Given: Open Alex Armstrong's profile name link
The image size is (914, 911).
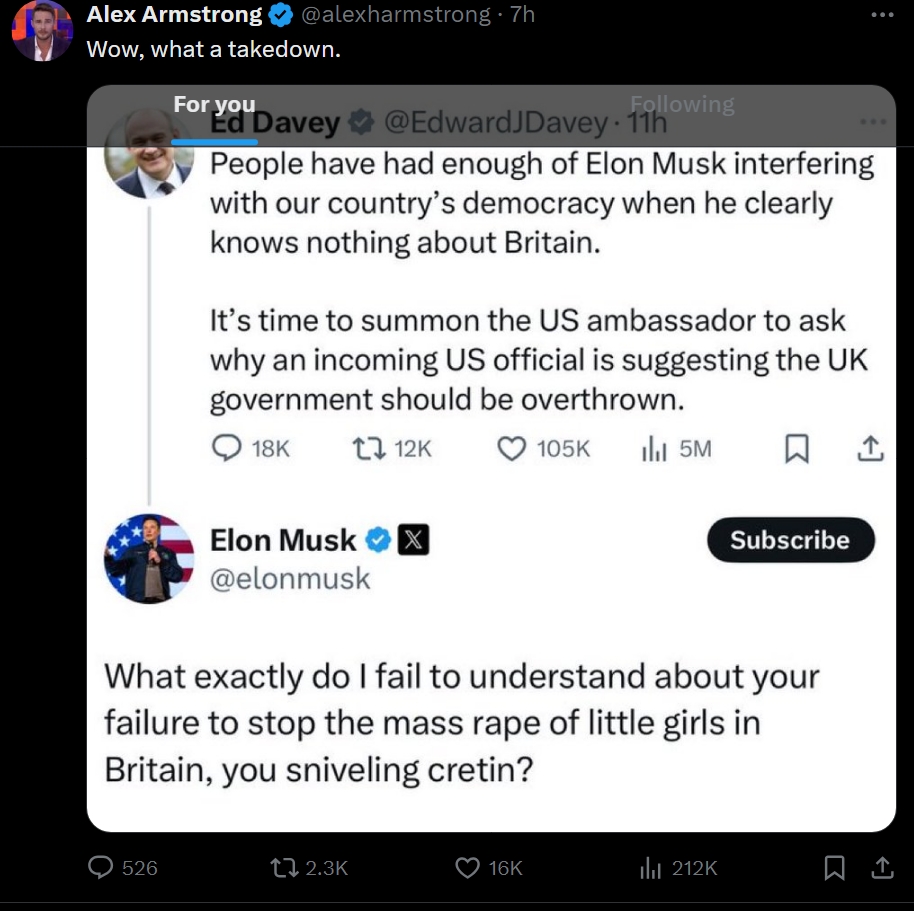Looking at the screenshot, I should [x=174, y=14].
